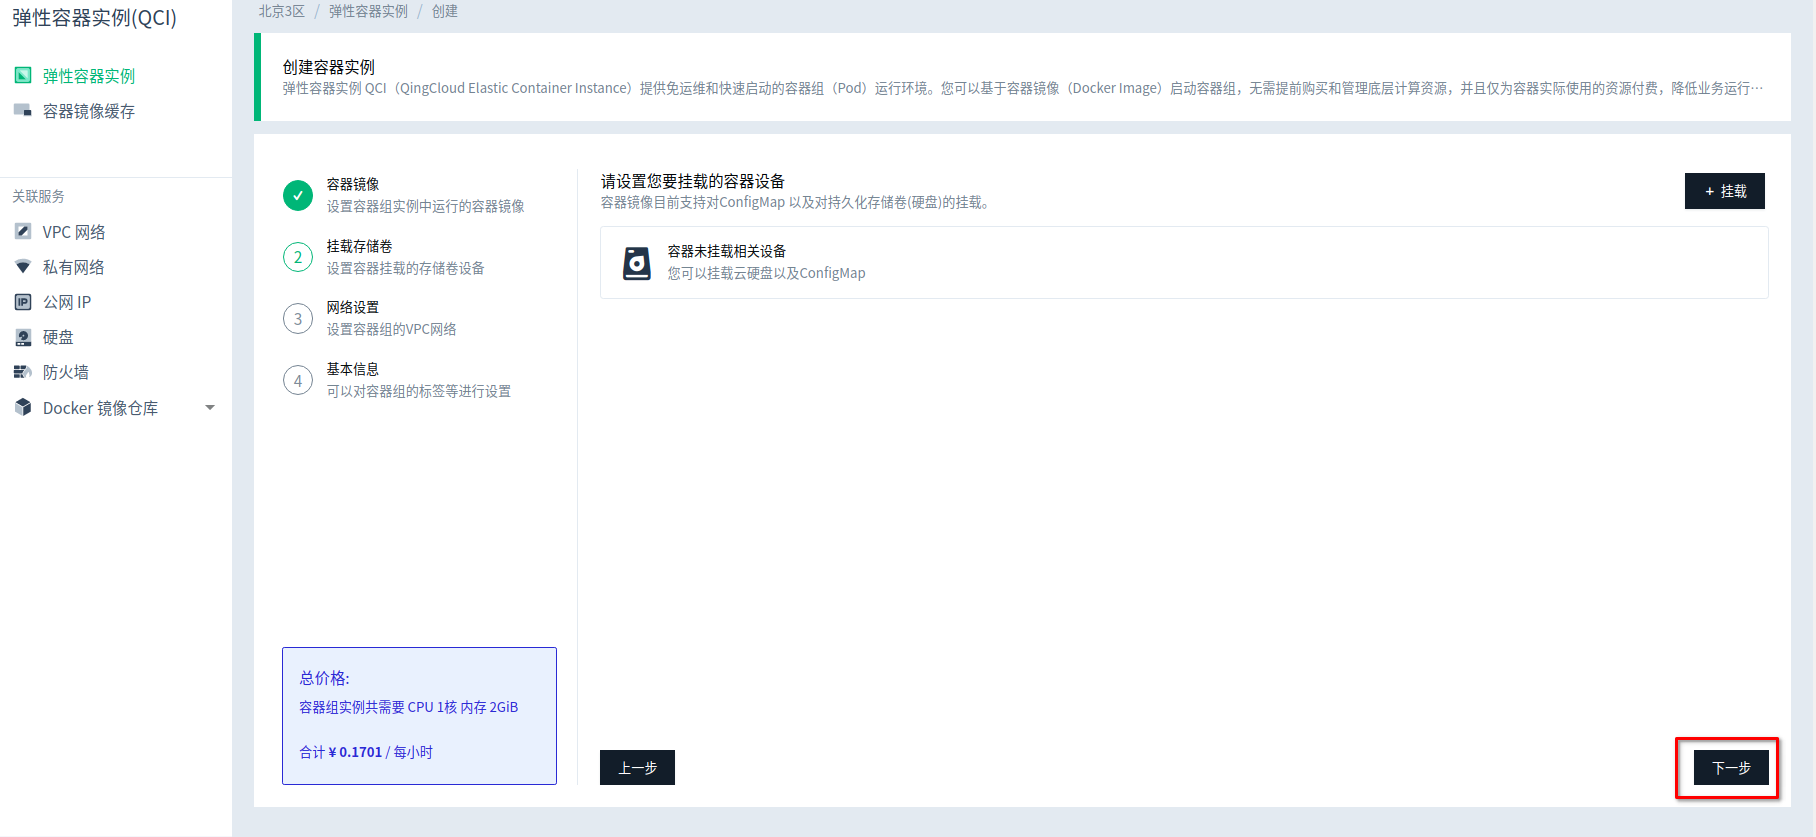Click the 创建容器实例 heading
This screenshot has height=837, width=1816.
point(329,67)
